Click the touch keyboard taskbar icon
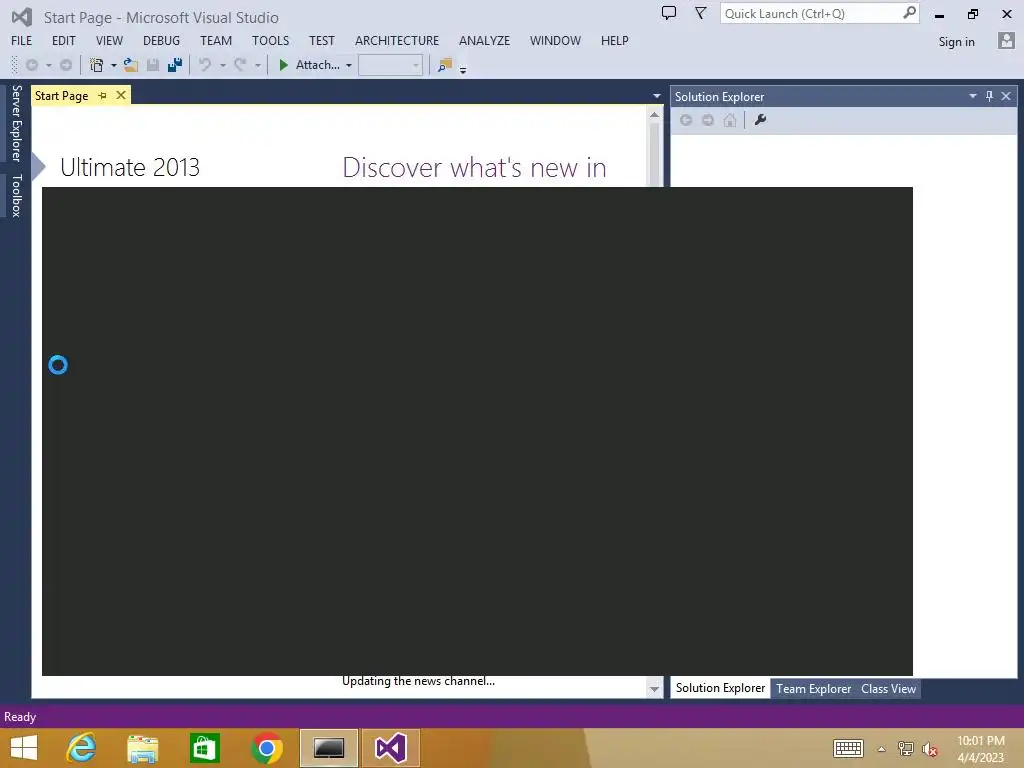The width and height of the screenshot is (1024, 768). pos(848,748)
